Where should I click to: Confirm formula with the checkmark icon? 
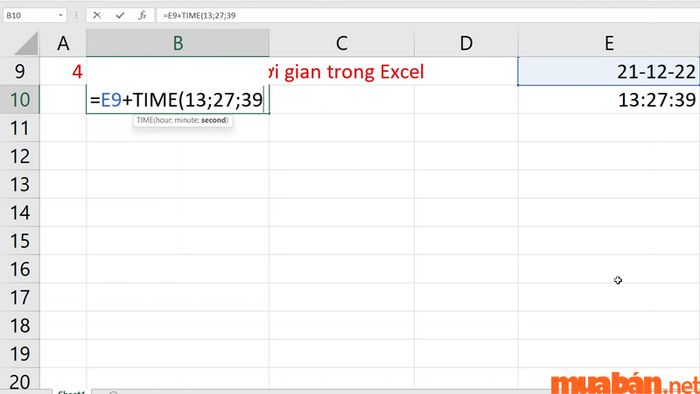pos(120,16)
